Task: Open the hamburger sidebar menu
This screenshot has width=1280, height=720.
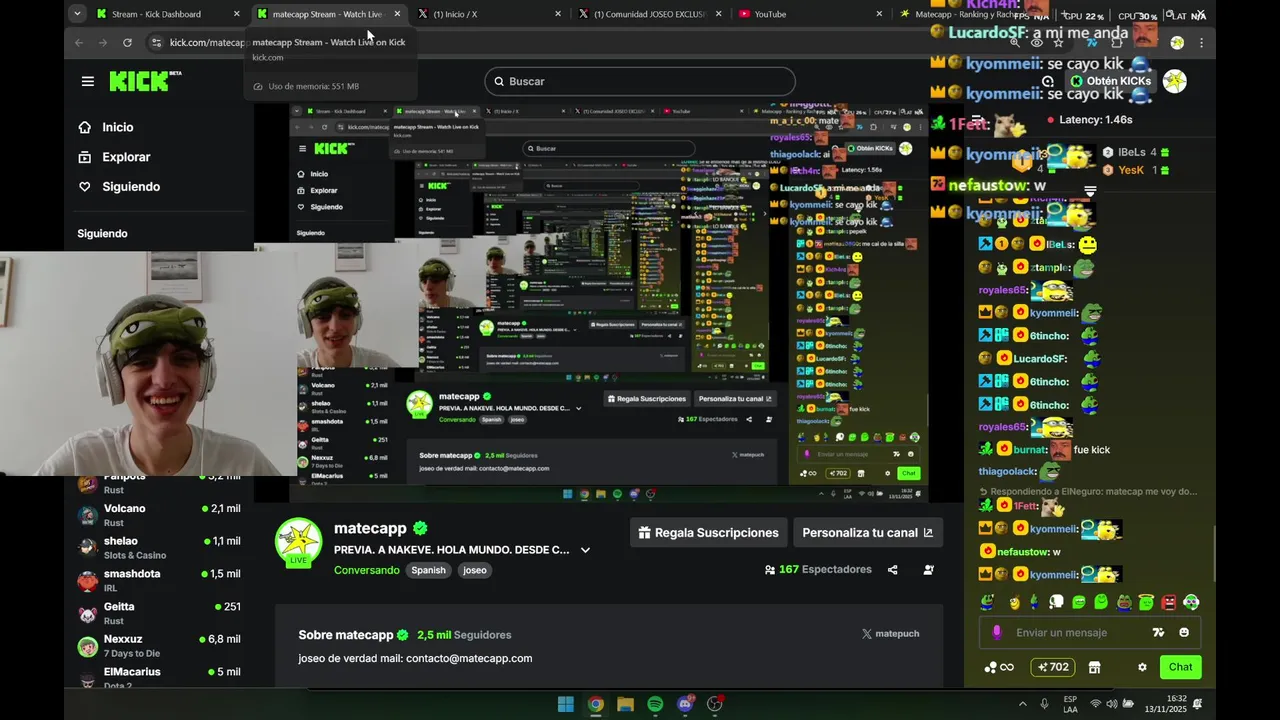Action: [88, 81]
